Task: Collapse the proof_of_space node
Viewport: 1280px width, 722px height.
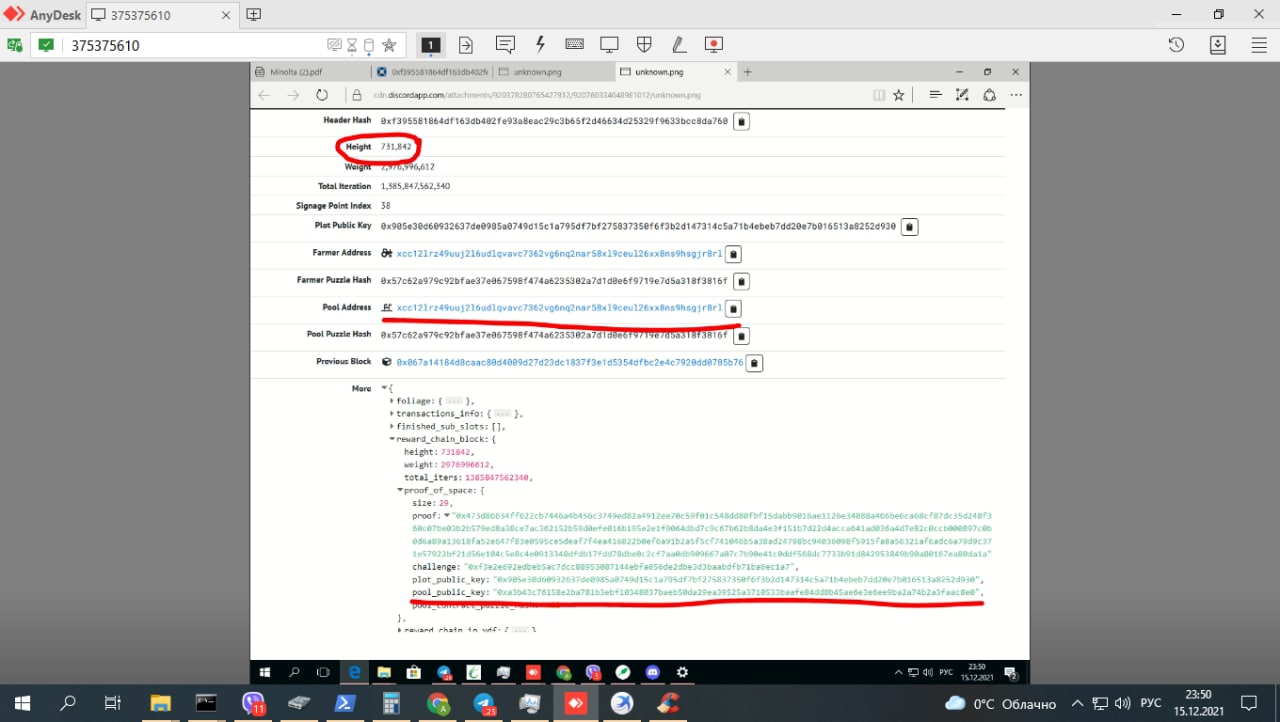Action: [x=400, y=490]
